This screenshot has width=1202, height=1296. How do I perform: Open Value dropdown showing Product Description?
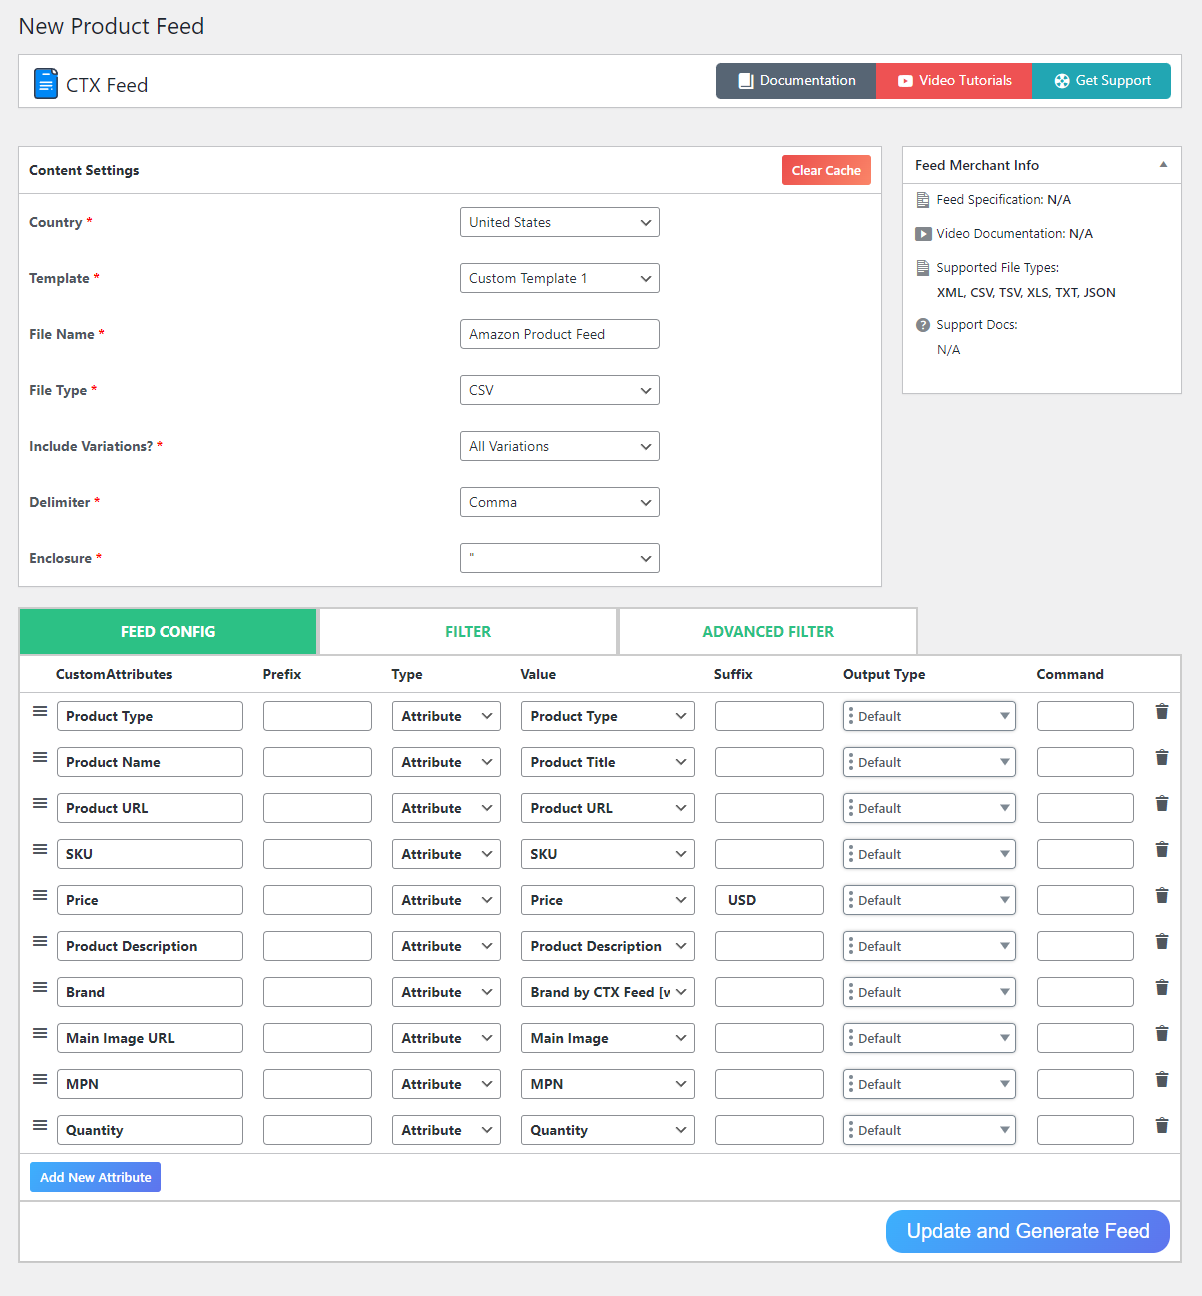pos(608,946)
